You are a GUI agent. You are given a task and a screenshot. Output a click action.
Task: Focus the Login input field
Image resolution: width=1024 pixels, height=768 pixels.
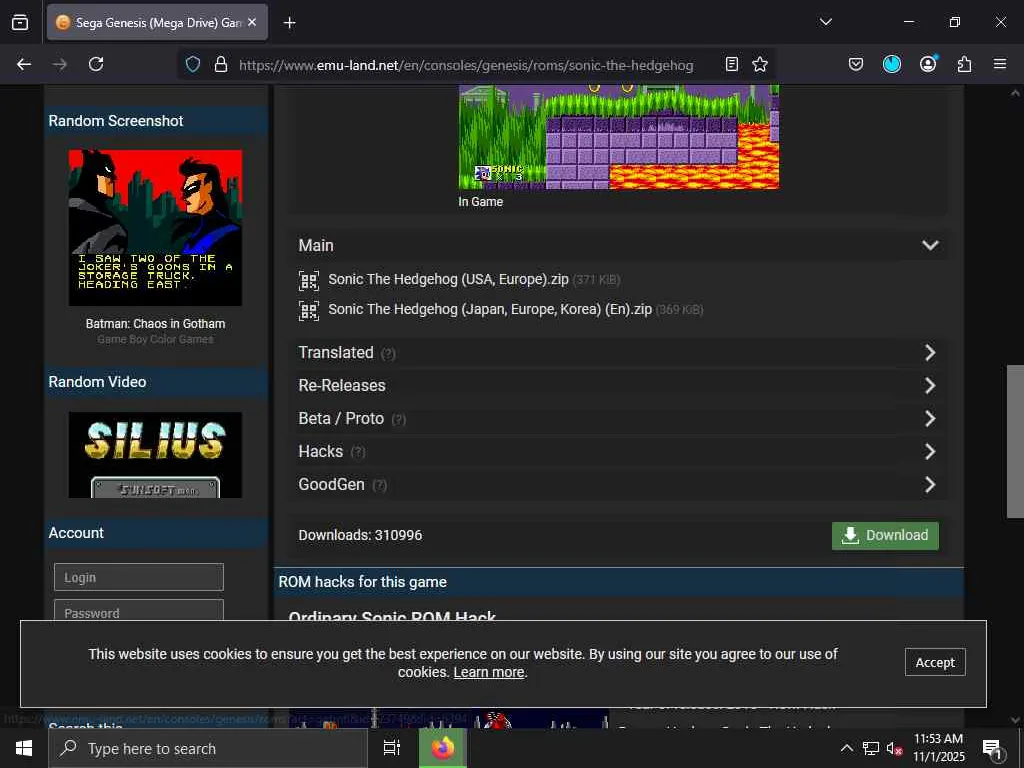click(138, 577)
